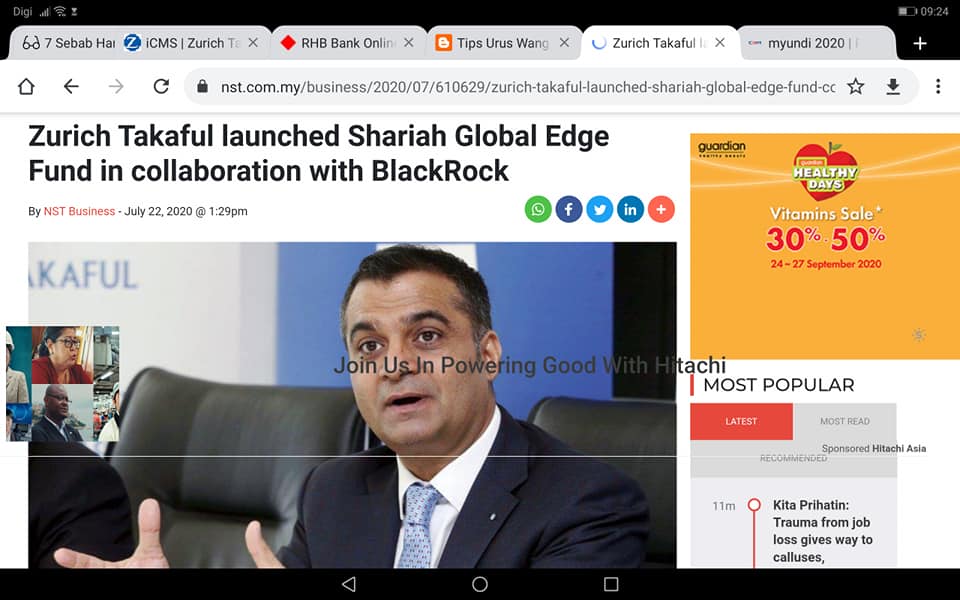The height and width of the screenshot is (600, 960).
Task: Tap Android recent apps square
Action: (611, 584)
